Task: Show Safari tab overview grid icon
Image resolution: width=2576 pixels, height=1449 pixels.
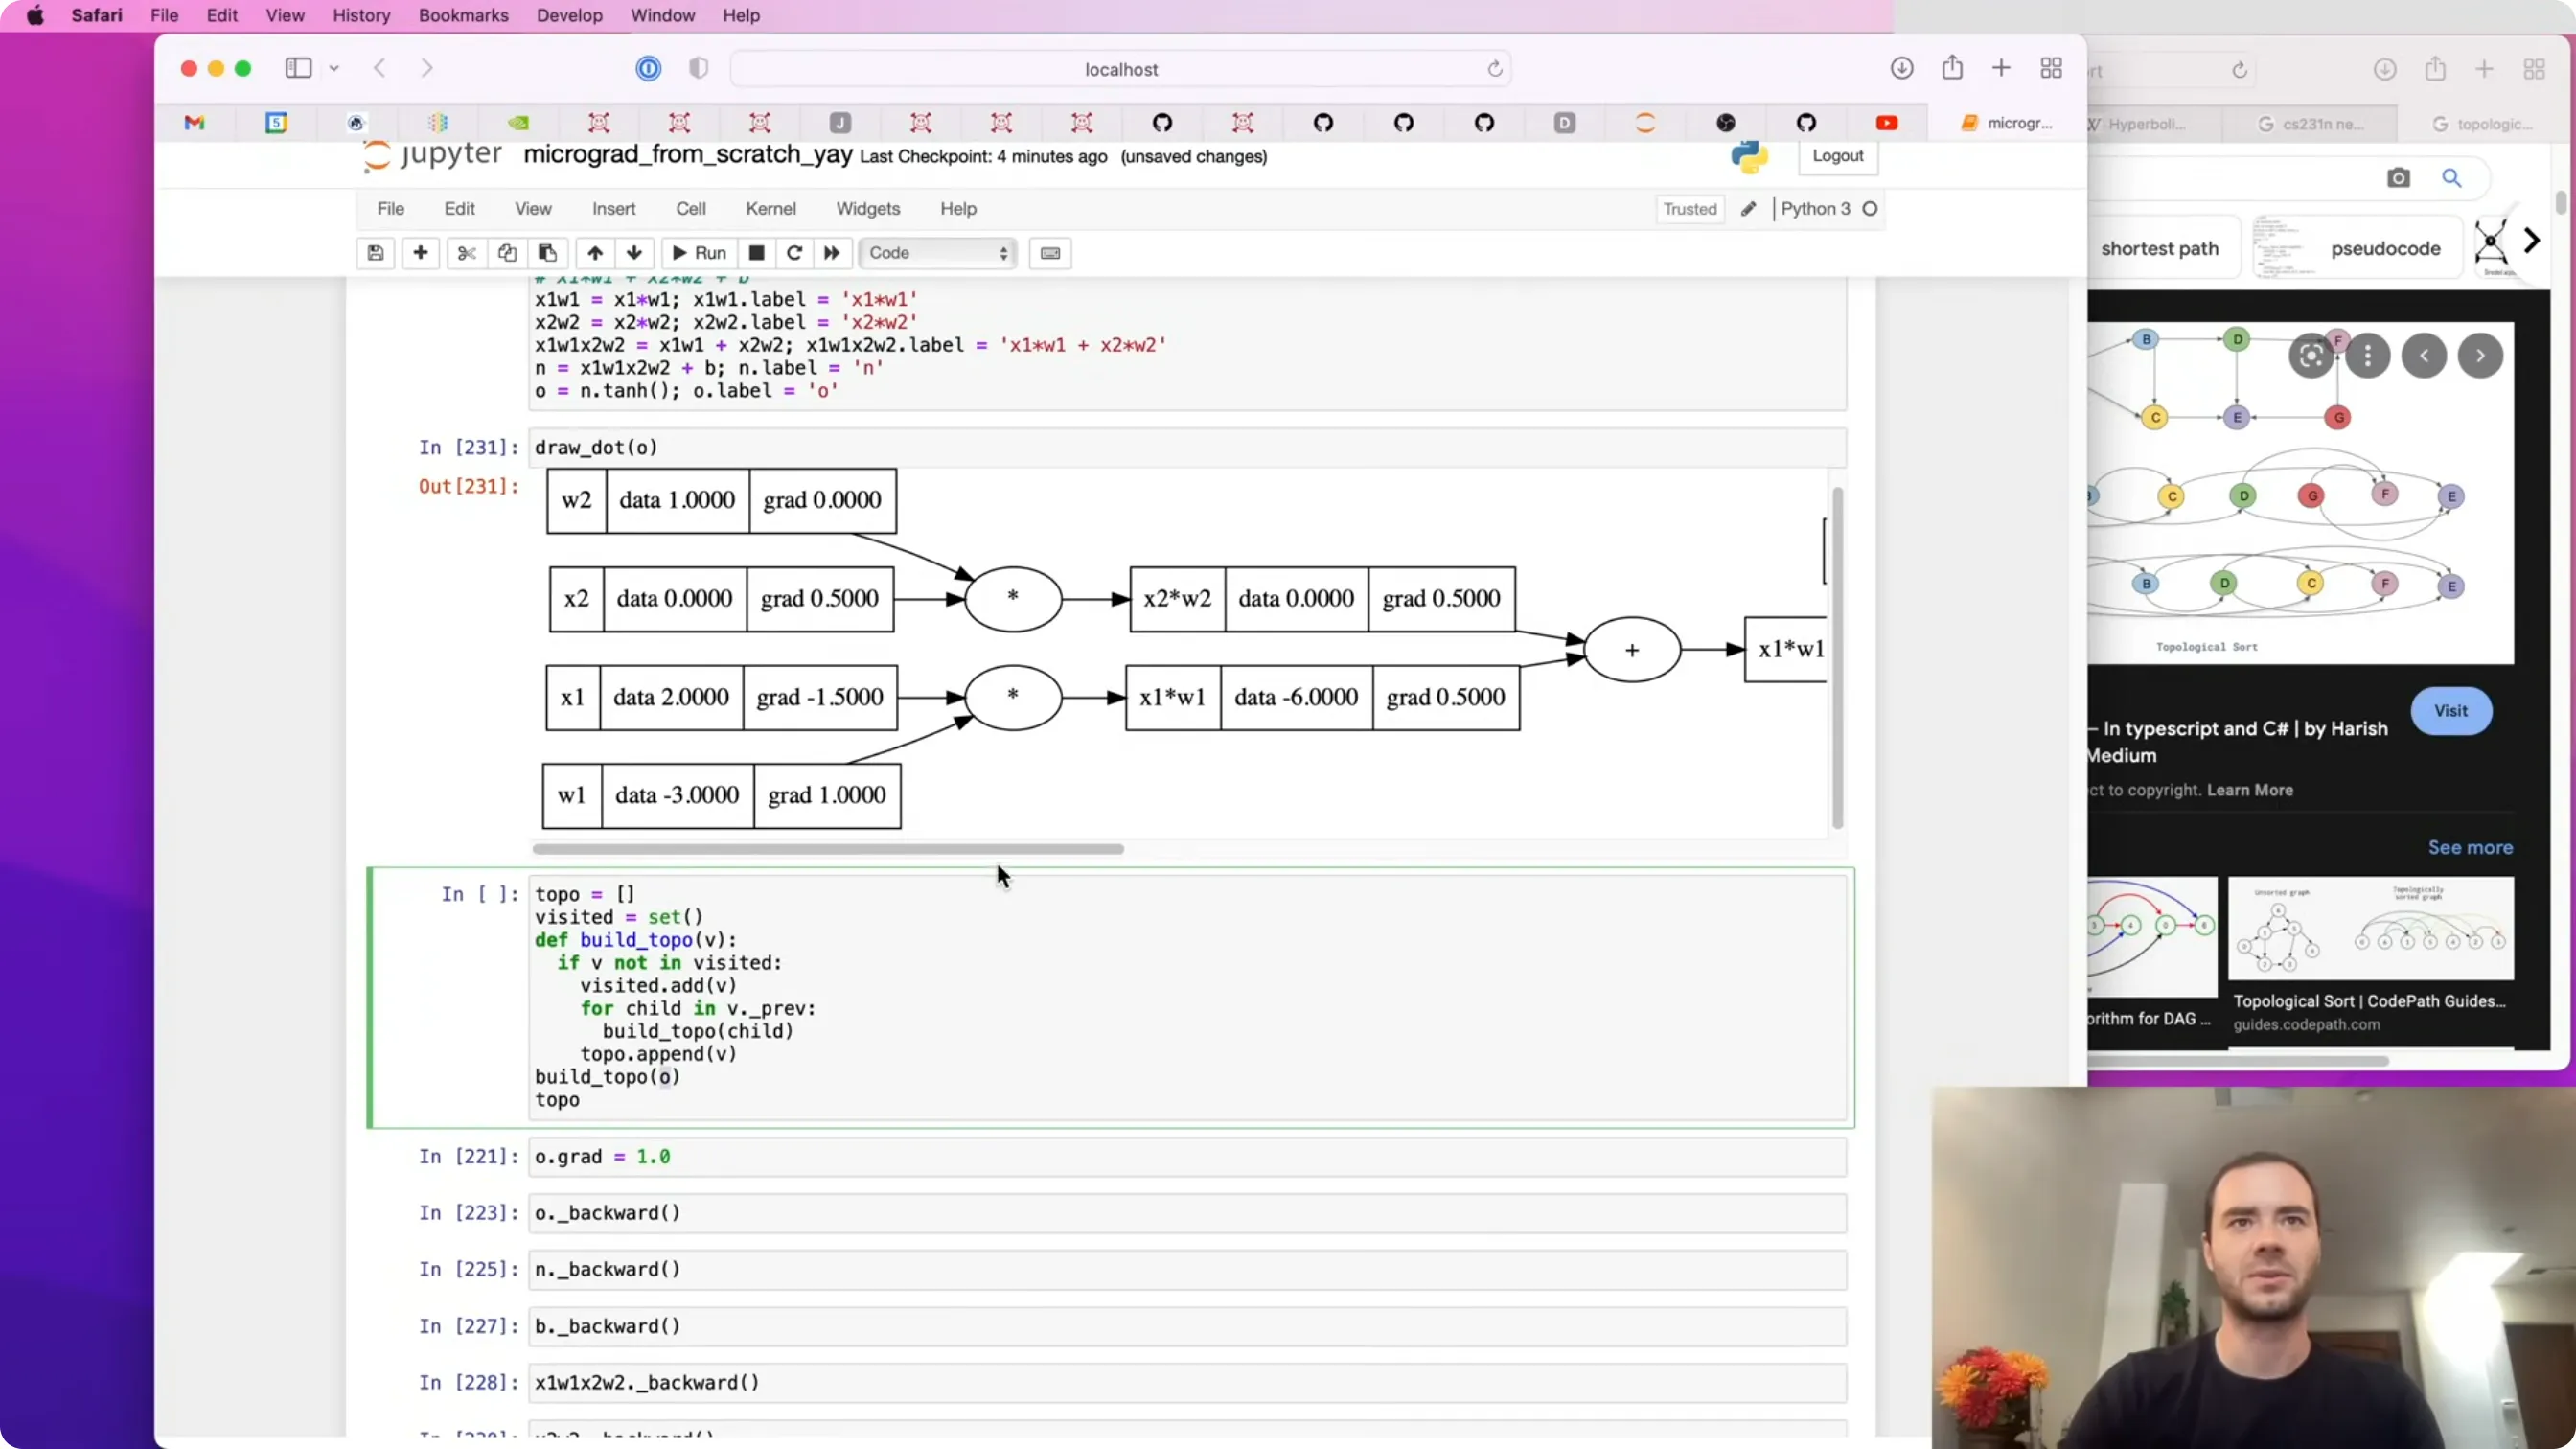Action: (x=2051, y=68)
